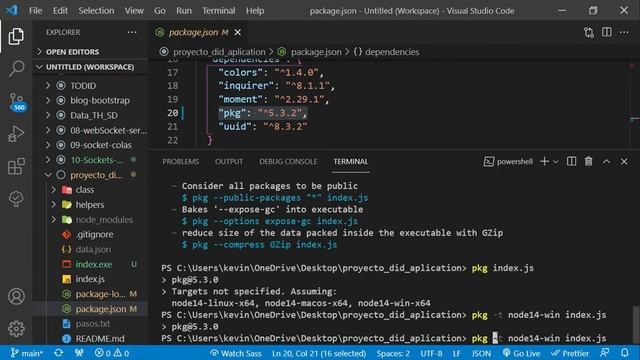Open the Terminal menu
Viewport: 640px width, 360px height.
[x=219, y=11]
